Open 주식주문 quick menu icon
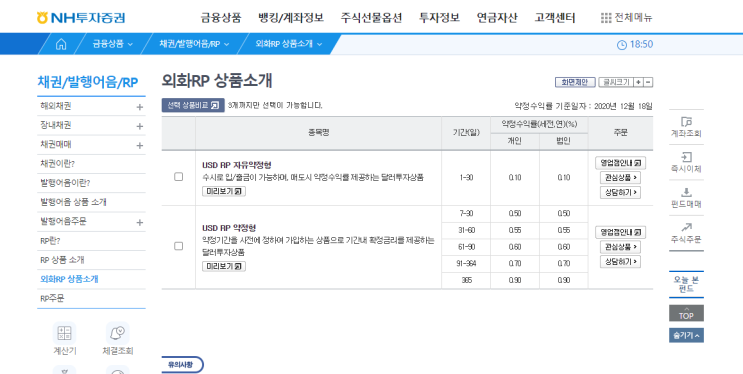 tap(686, 233)
